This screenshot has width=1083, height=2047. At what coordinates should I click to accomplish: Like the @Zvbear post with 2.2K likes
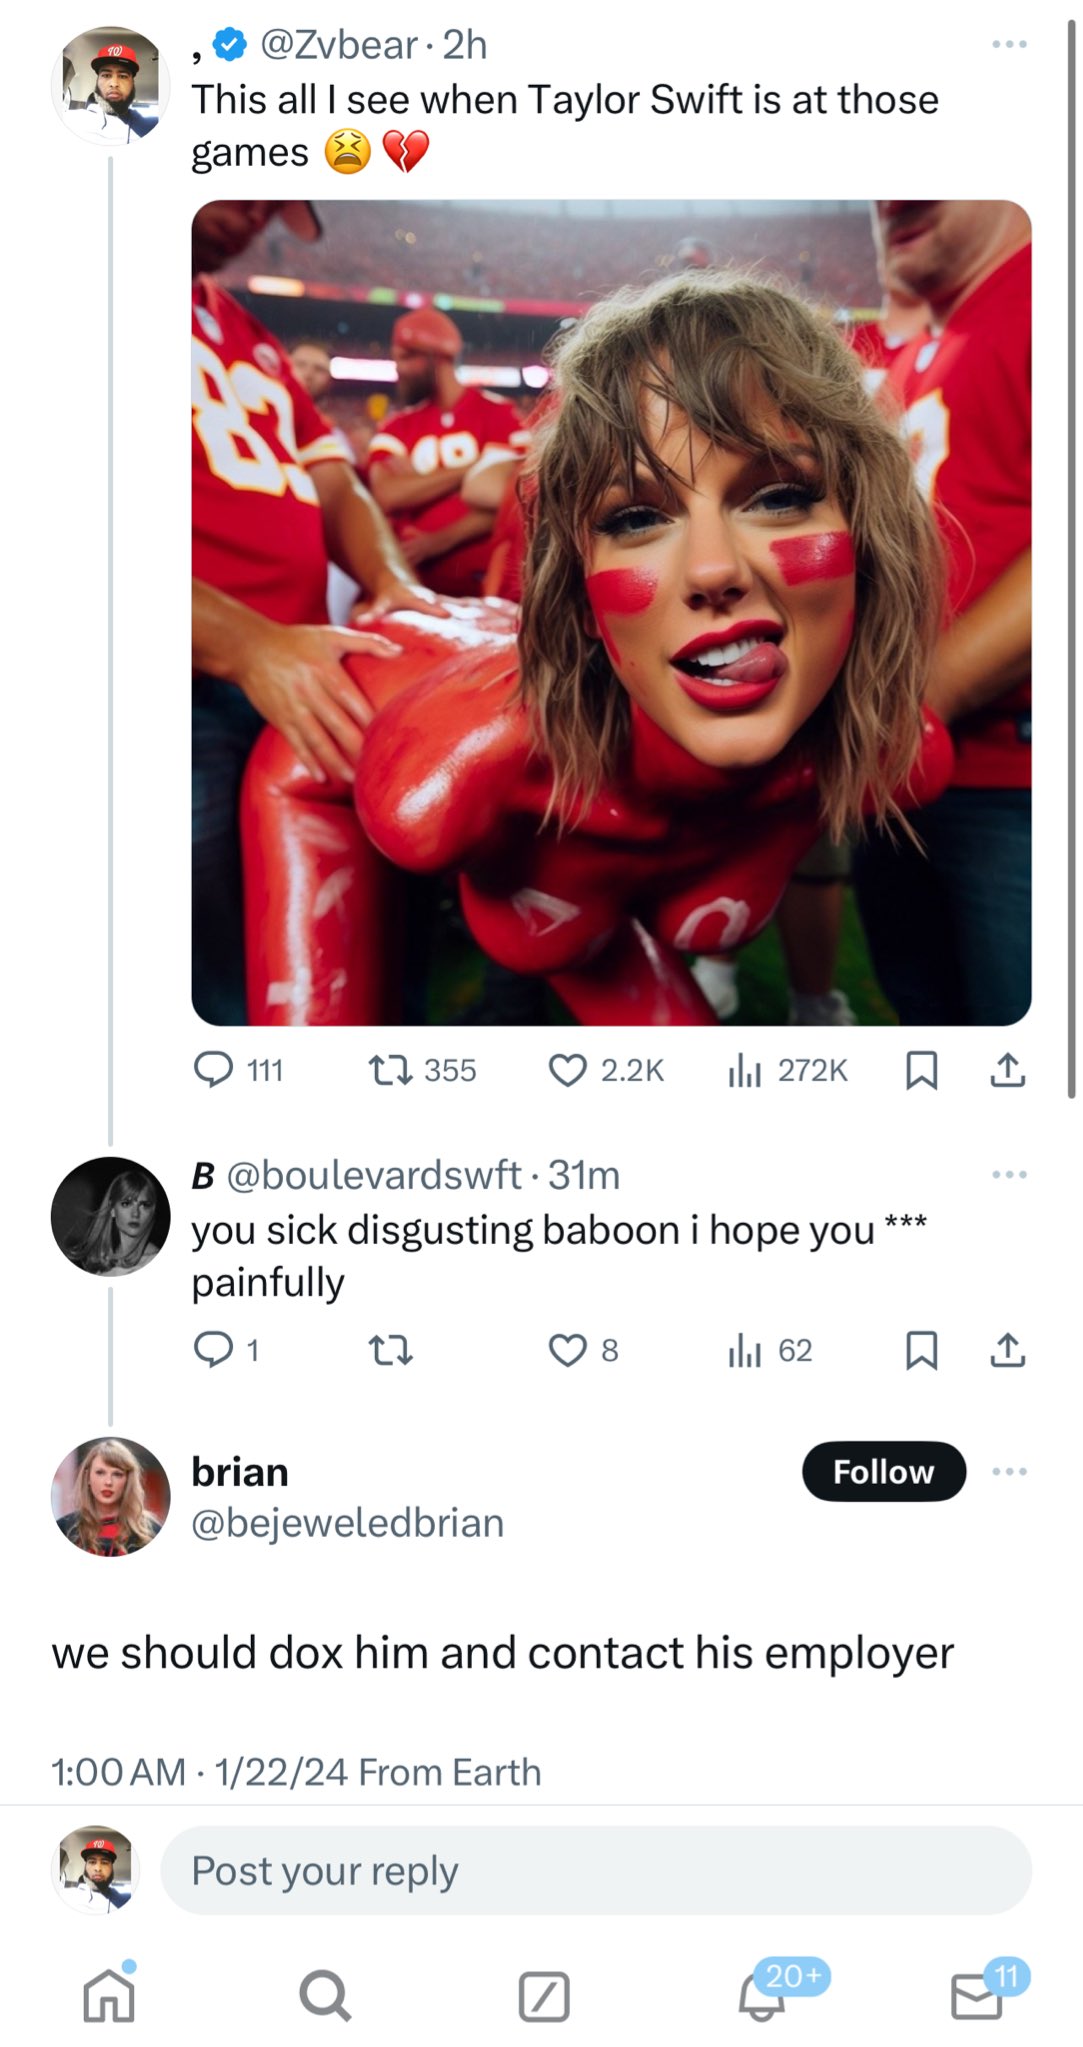point(606,1070)
